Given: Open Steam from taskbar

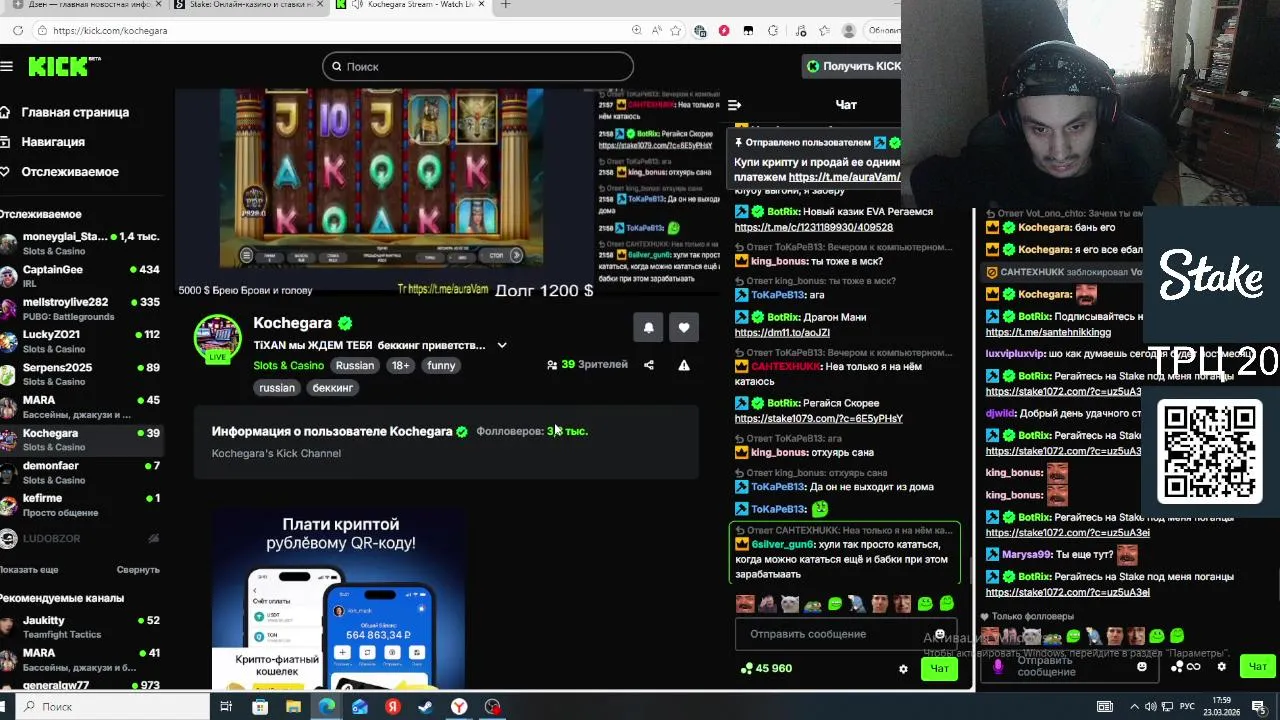Looking at the screenshot, I should (x=426, y=707).
